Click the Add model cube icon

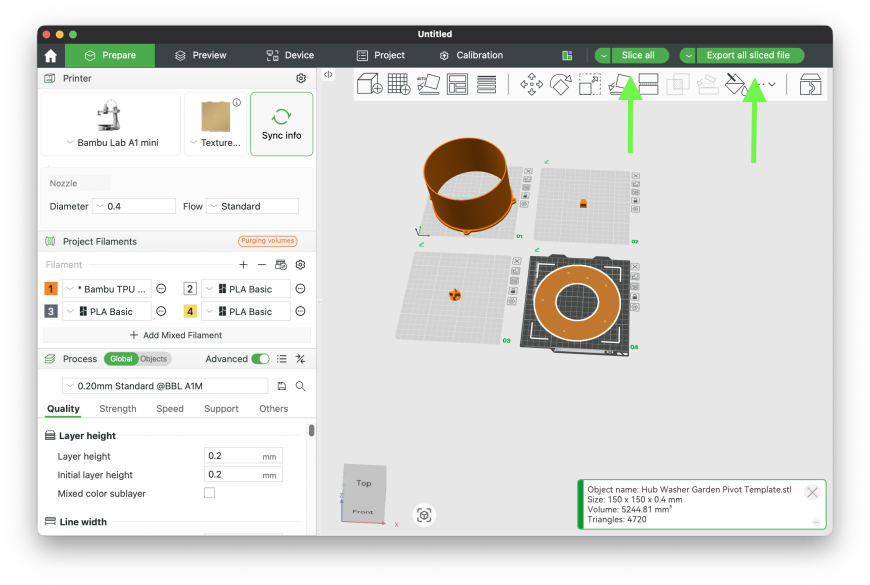click(x=369, y=84)
